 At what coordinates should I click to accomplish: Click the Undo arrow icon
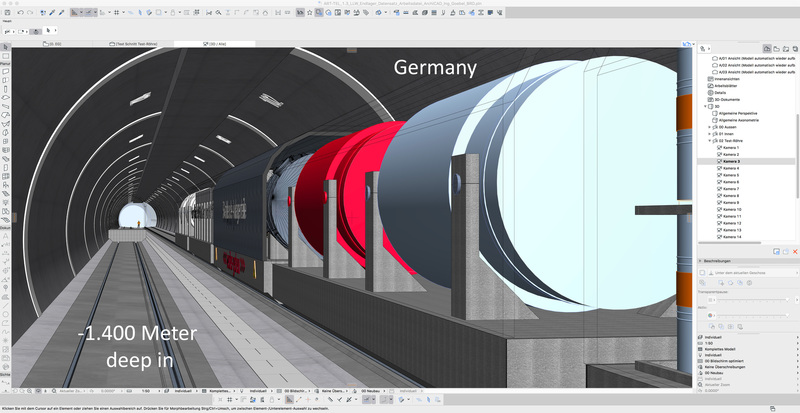(x=22, y=13)
